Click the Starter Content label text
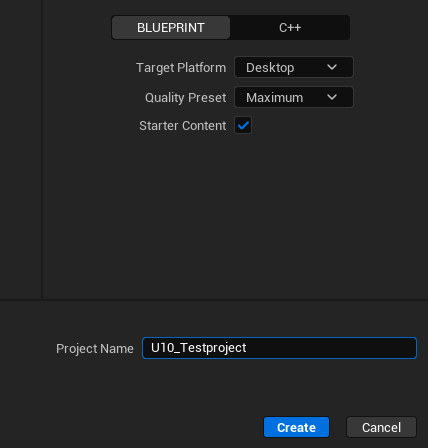The width and height of the screenshot is (428, 448). pyautogui.click(x=183, y=126)
